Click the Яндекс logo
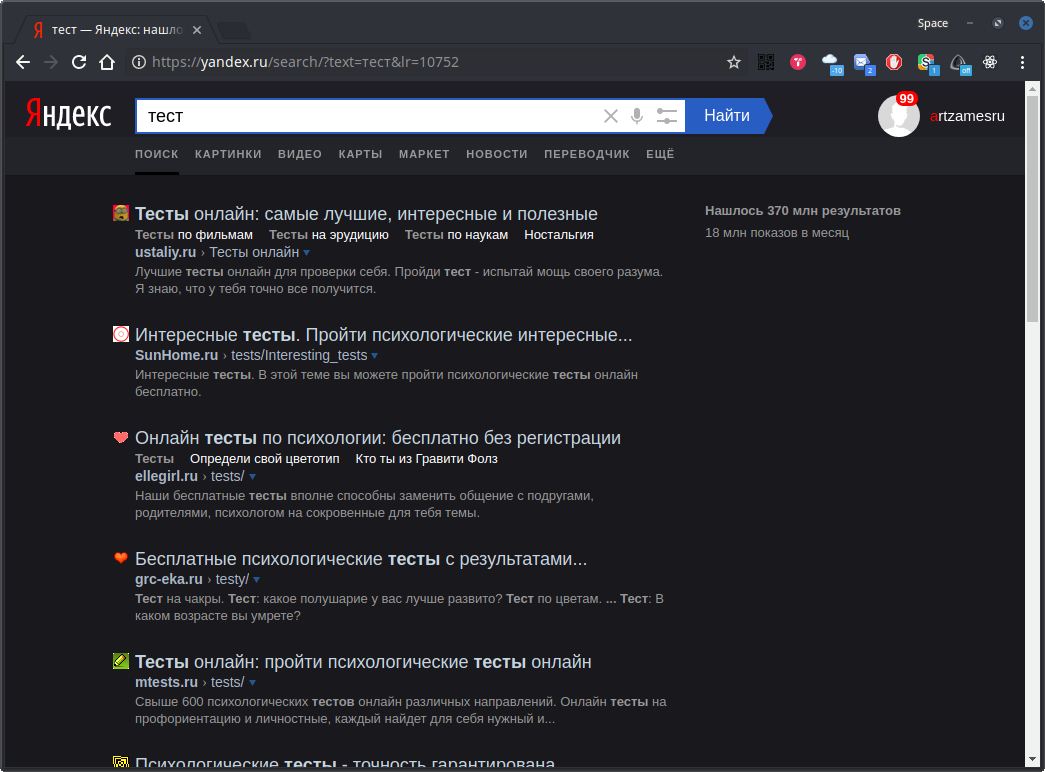This screenshot has width=1045, height=772. 68,114
